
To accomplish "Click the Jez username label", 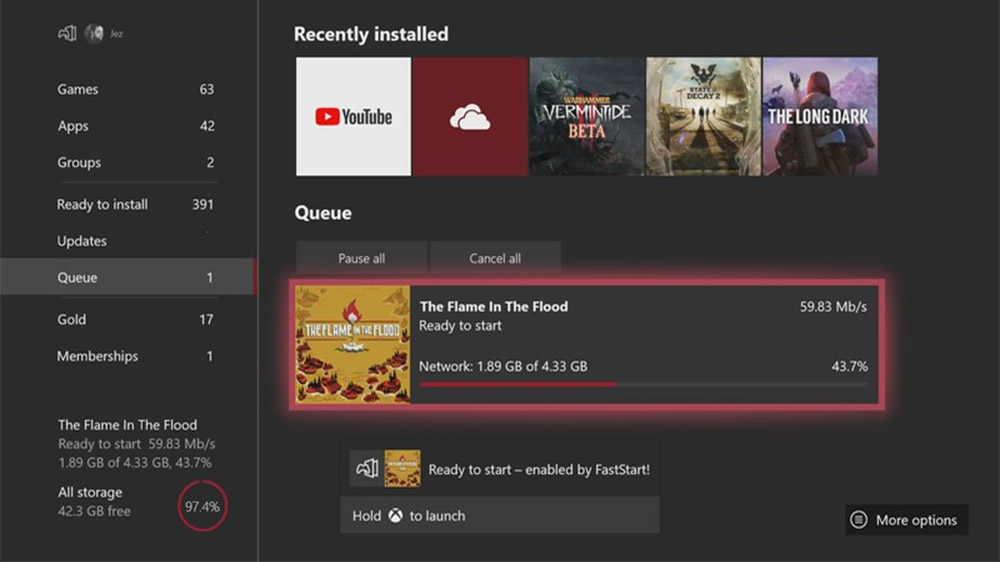I will (x=116, y=34).
